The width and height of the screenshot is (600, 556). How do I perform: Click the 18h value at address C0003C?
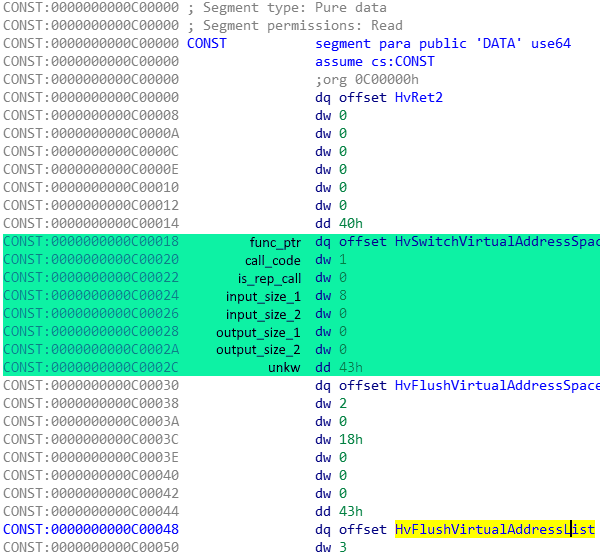pyautogui.click(x=351, y=440)
